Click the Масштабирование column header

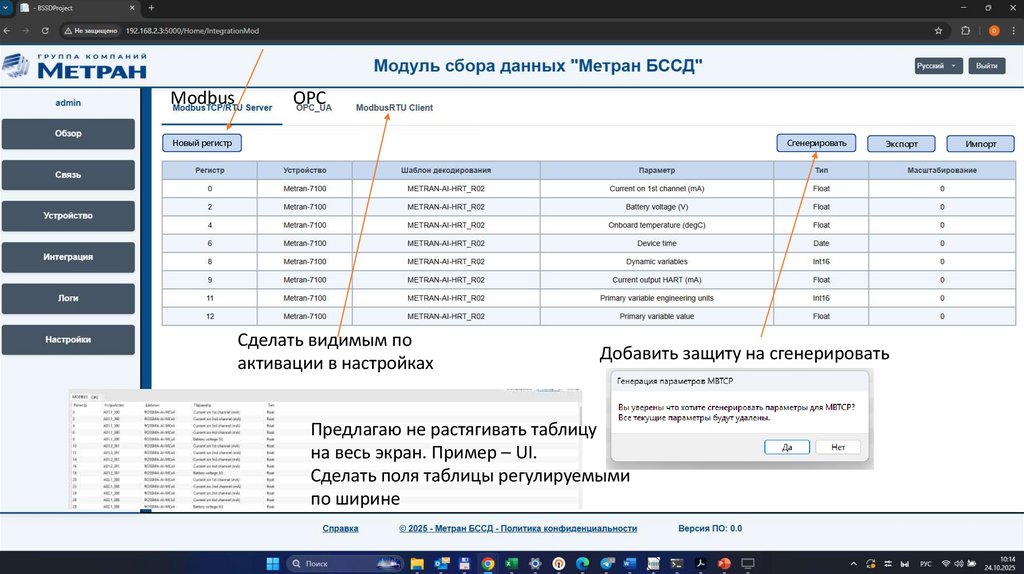point(942,170)
